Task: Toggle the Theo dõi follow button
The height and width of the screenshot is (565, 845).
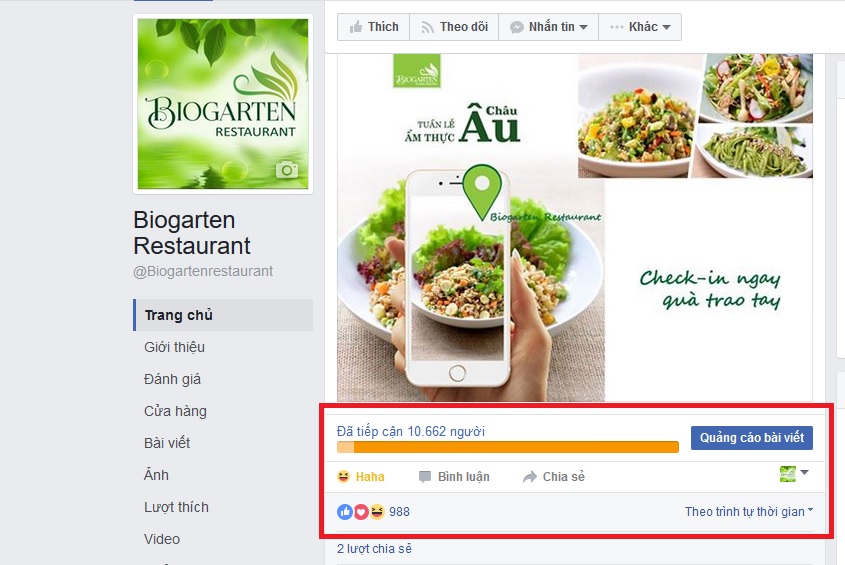Action: [454, 27]
